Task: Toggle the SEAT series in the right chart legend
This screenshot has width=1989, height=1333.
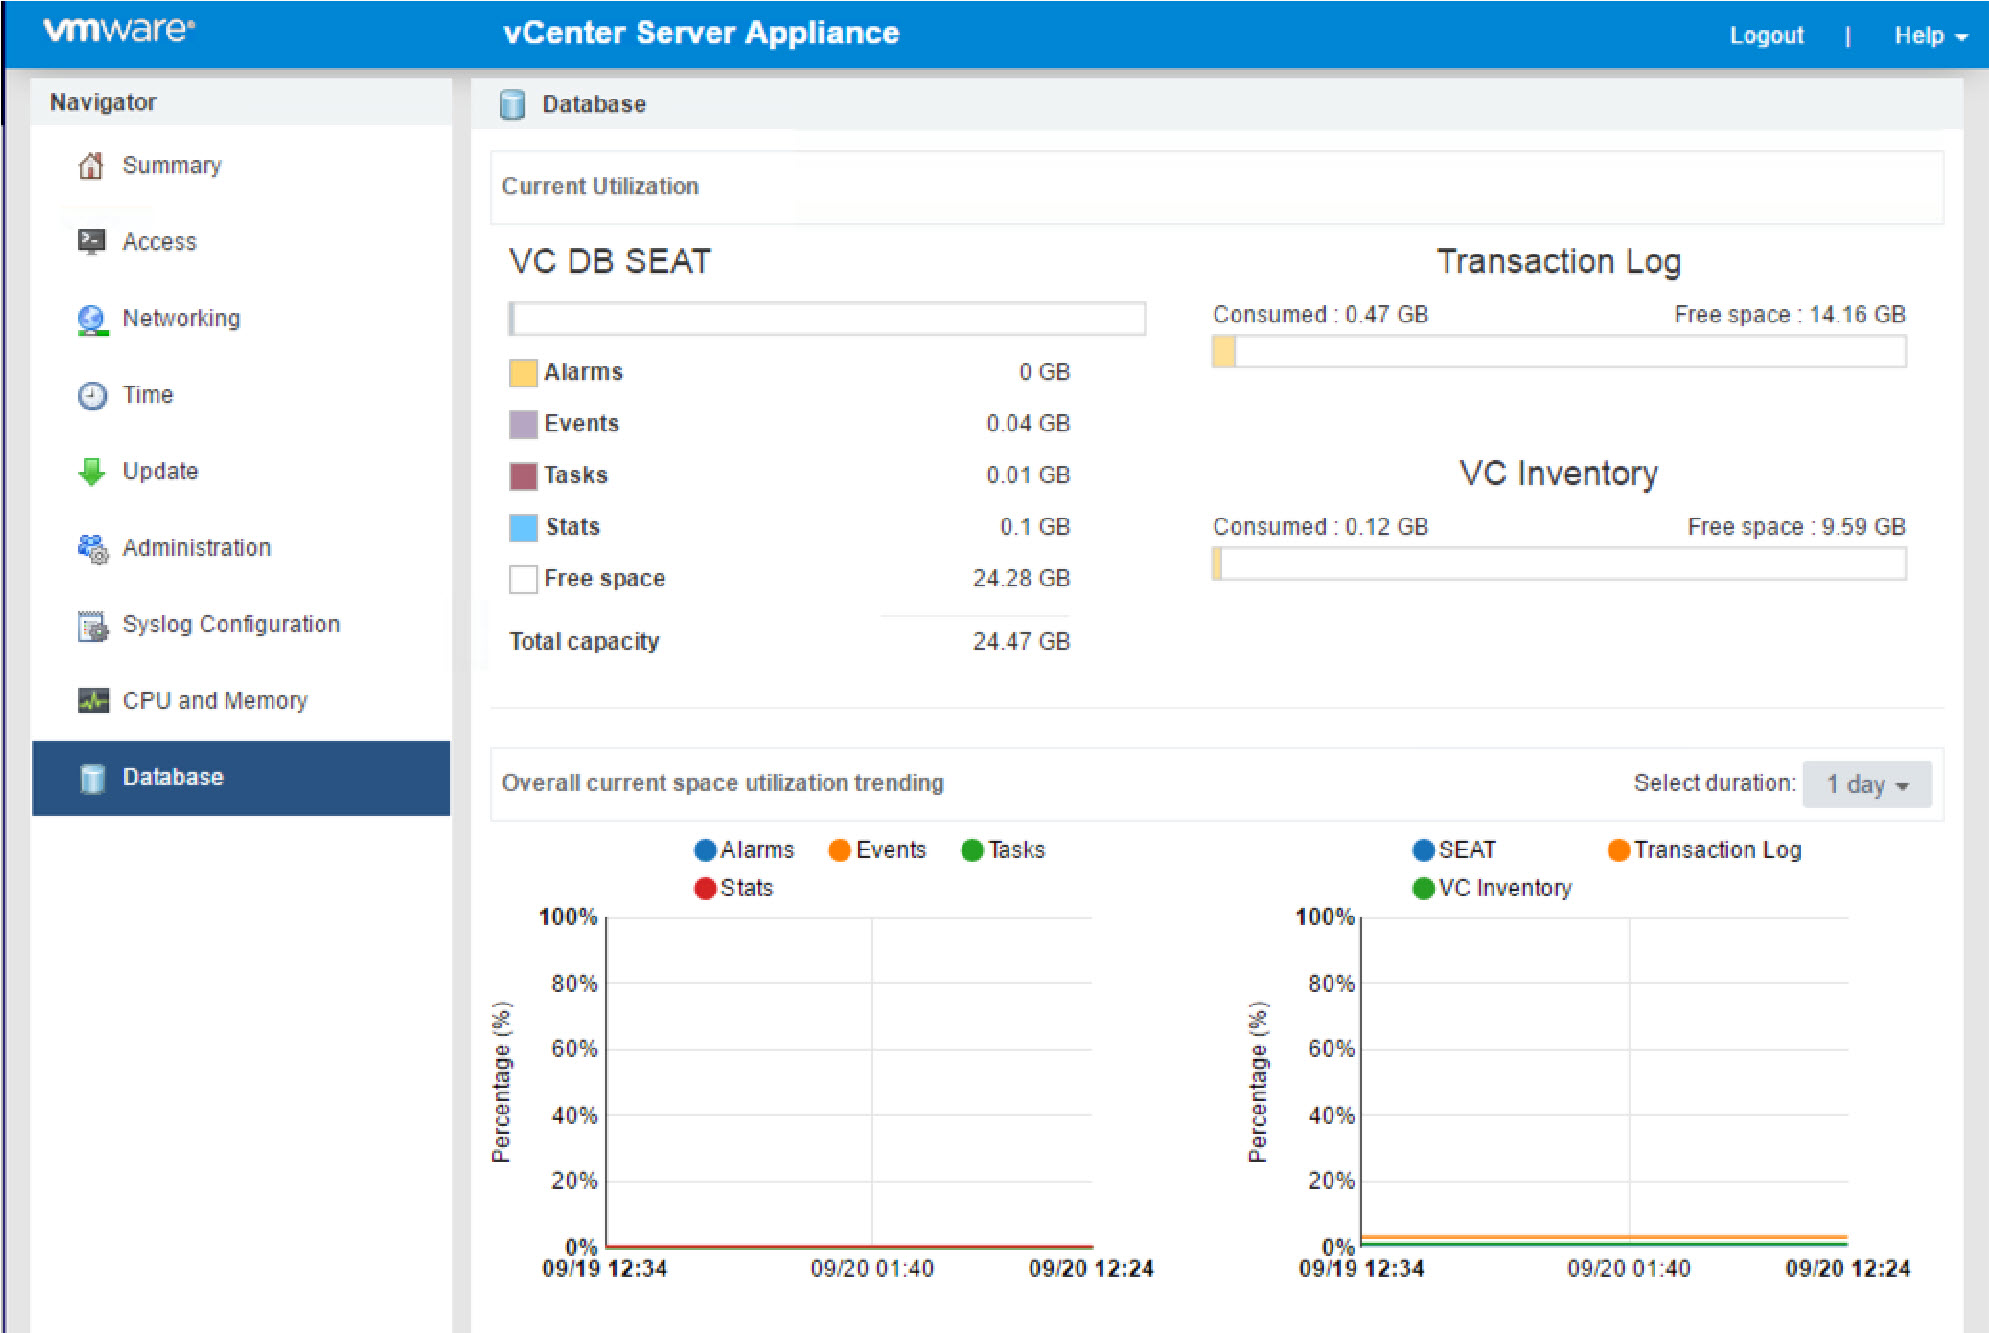Action: pos(1455,849)
